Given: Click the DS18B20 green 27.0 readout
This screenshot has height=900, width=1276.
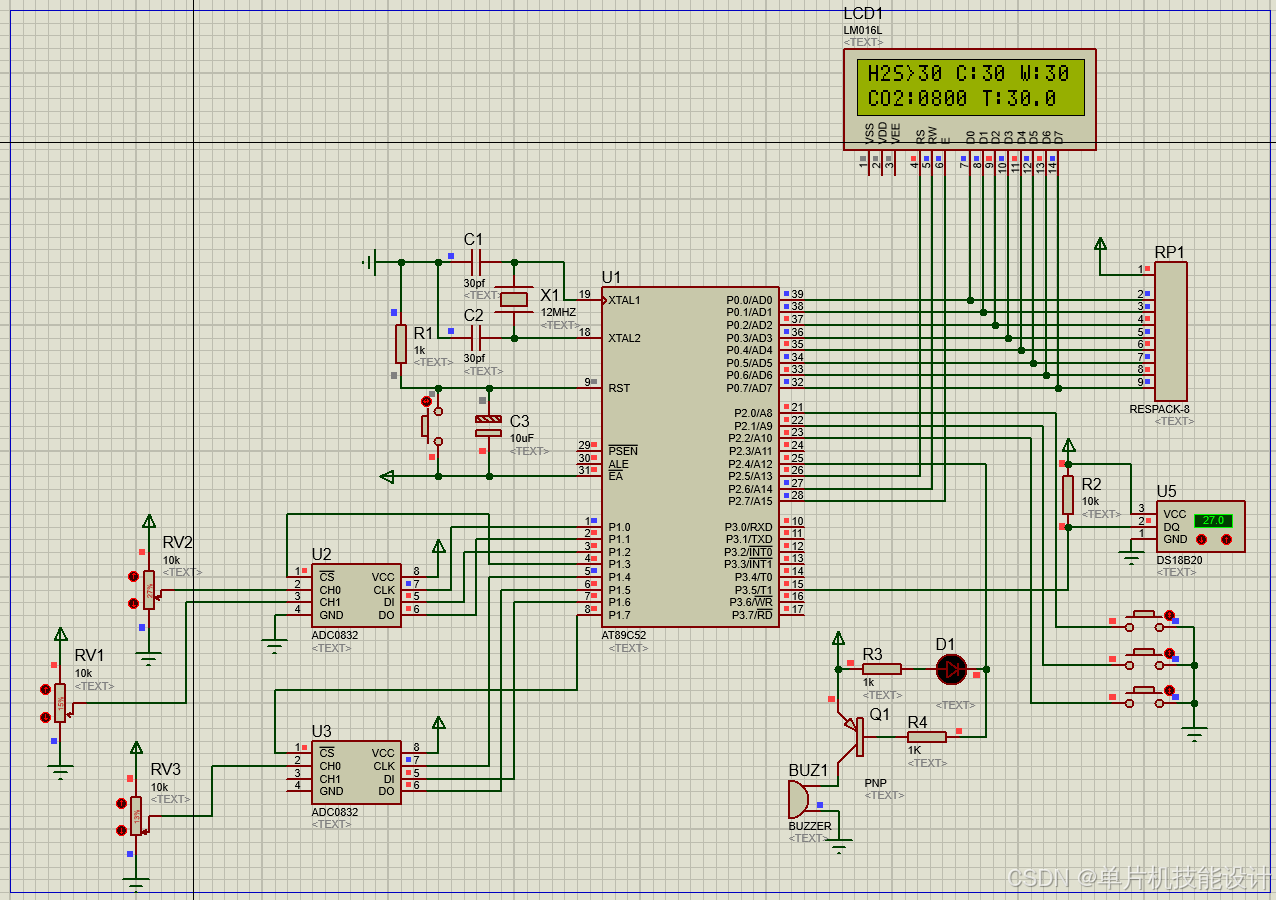Looking at the screenshot, I should 1213,521.
